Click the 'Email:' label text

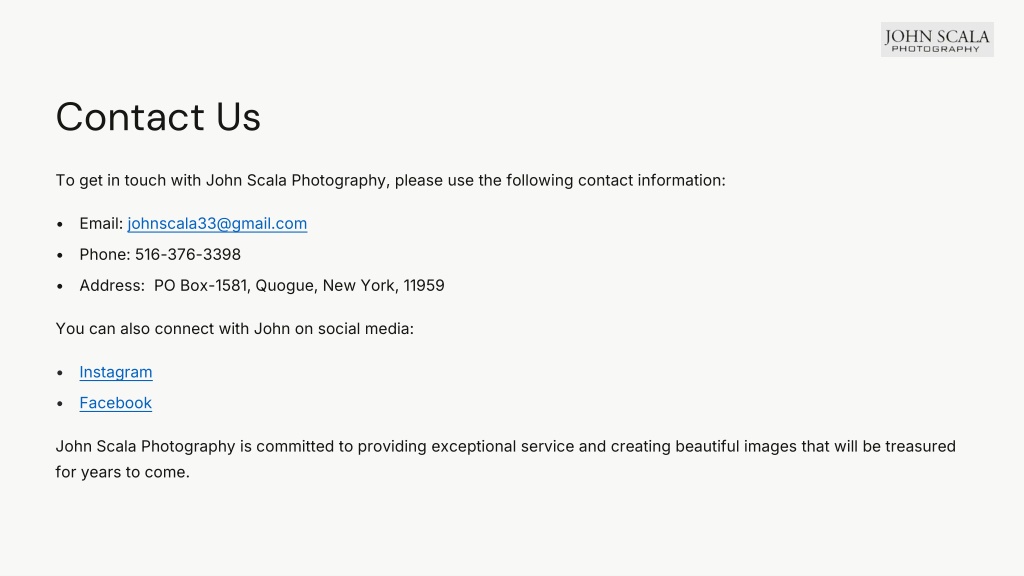(x=101, y=223)
